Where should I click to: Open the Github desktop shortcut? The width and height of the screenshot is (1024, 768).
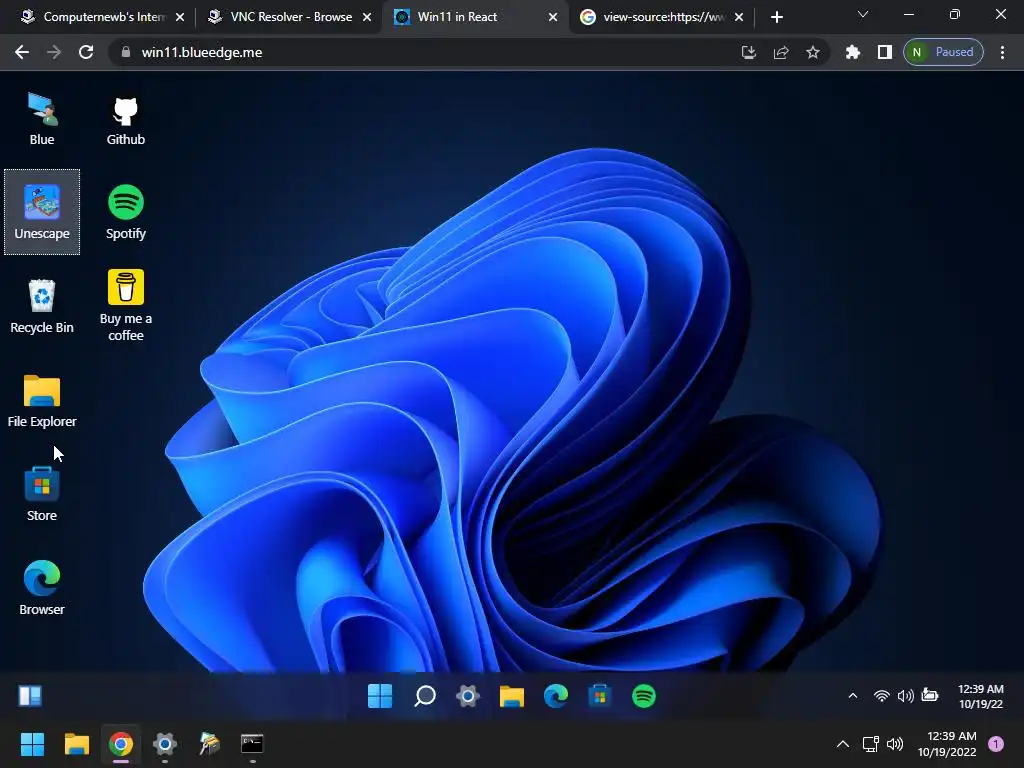pos(125,119)
